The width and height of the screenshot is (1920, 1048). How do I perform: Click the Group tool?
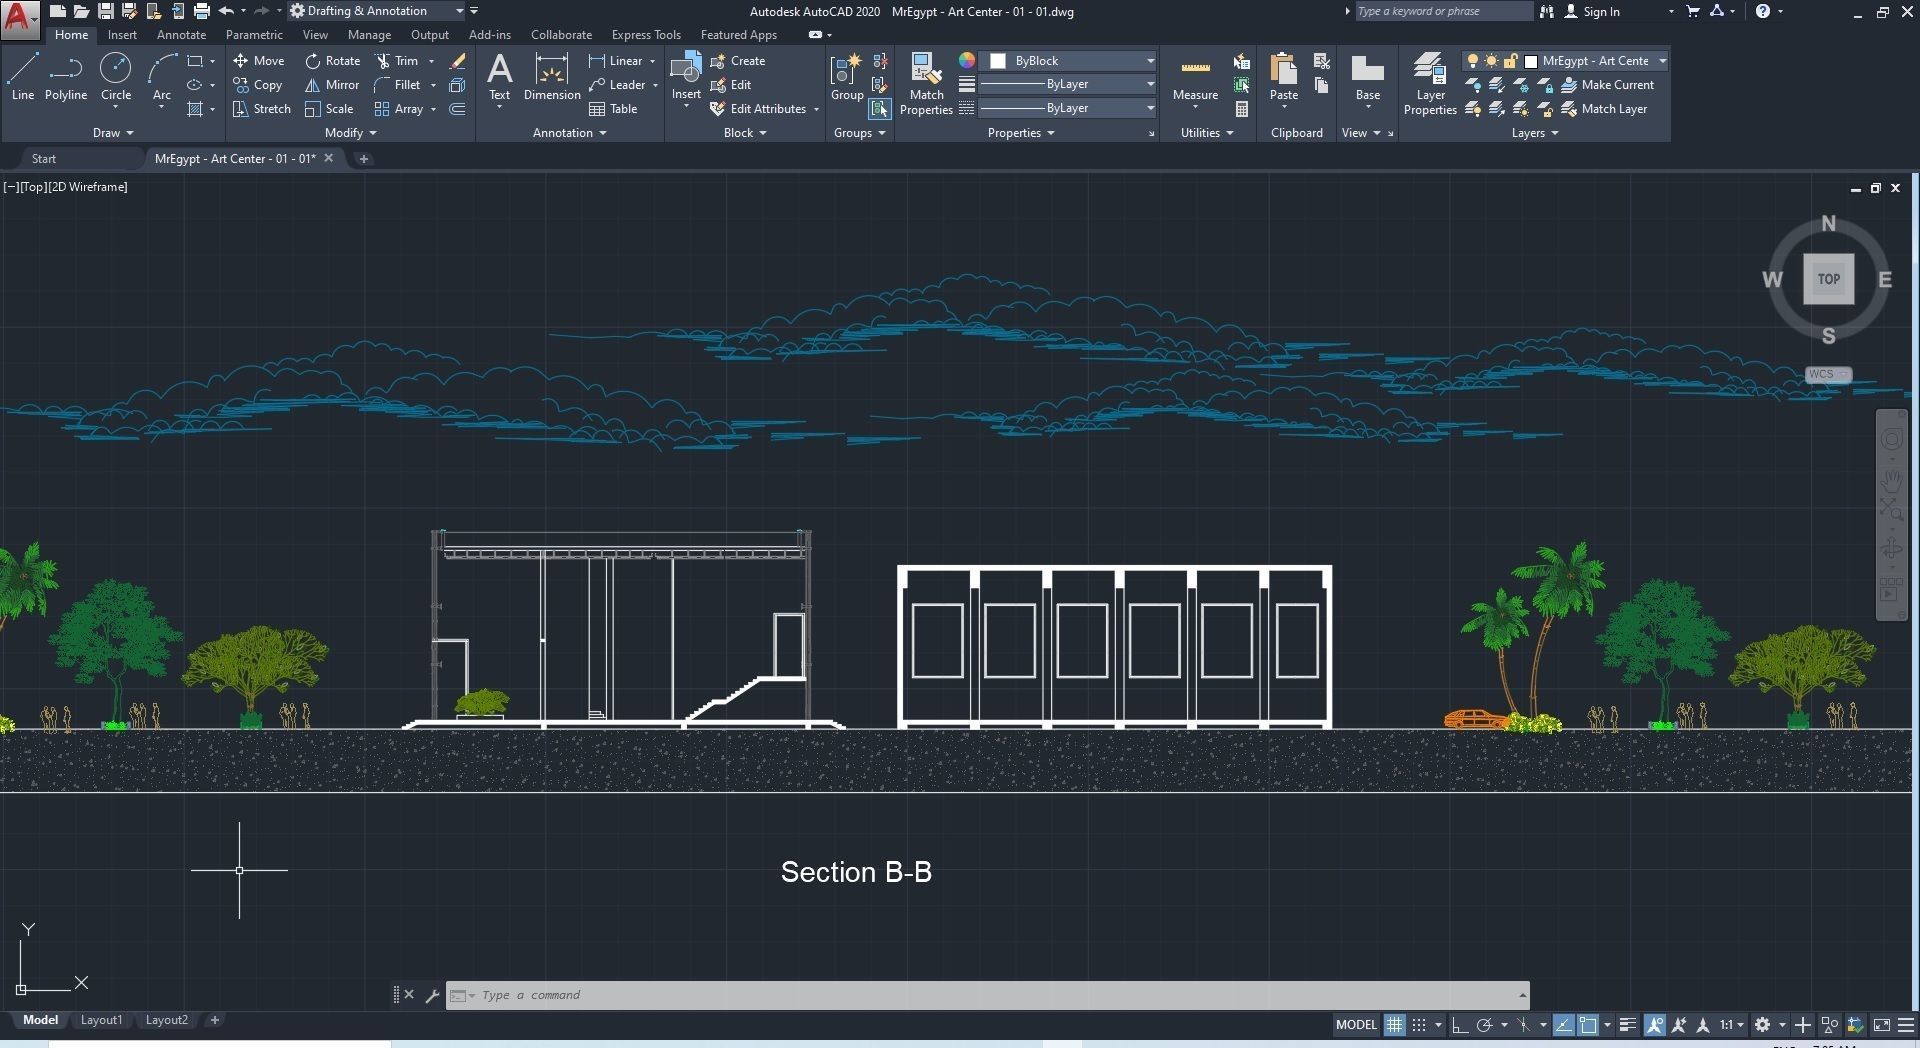pos(847,77)
